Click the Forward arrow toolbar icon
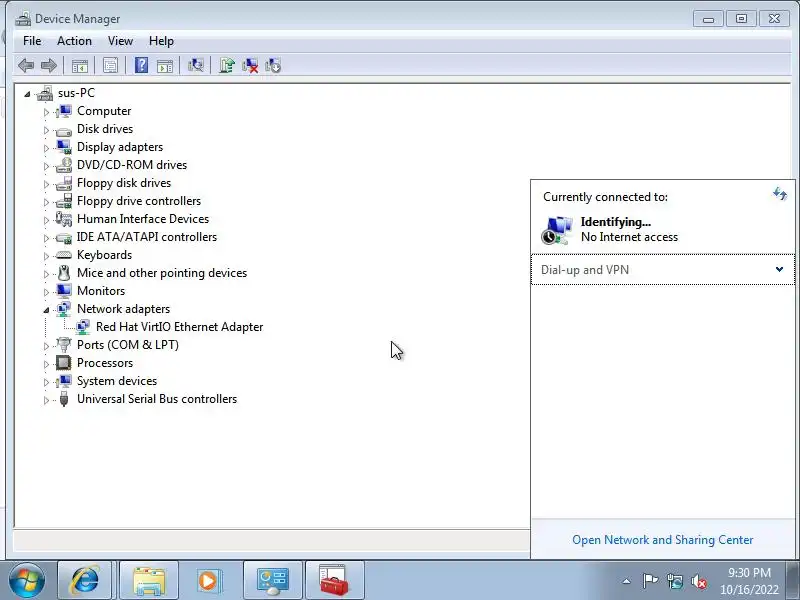The width and height of the screenshot is (800, 600). 49,65
